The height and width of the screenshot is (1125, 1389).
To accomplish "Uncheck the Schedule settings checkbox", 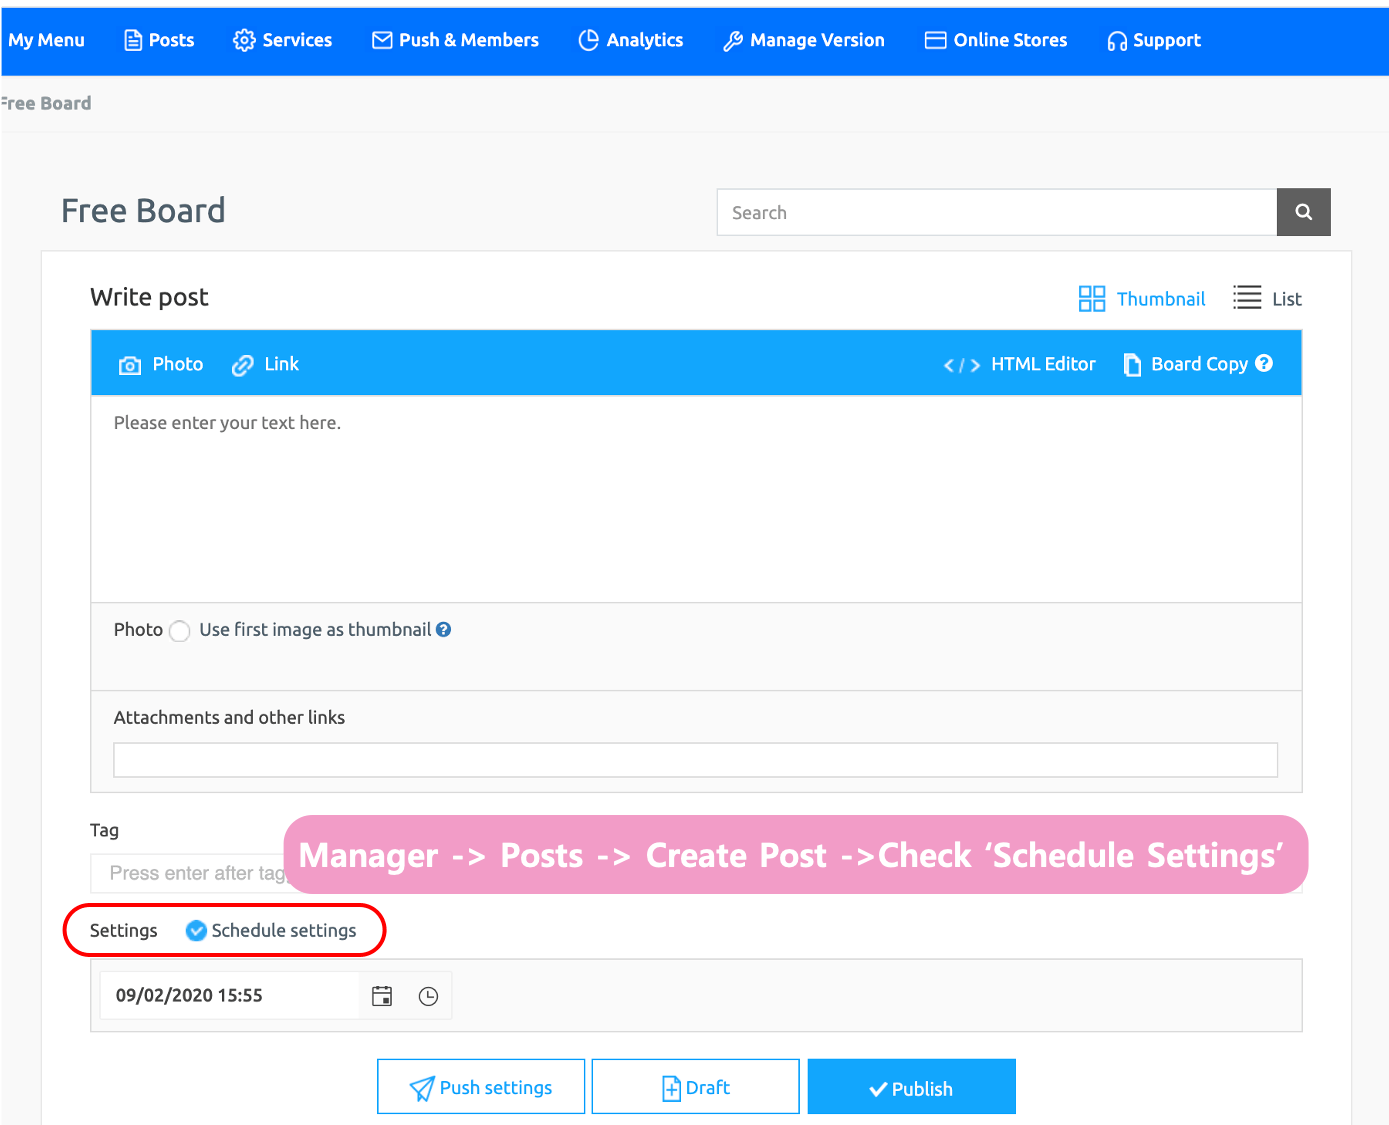I will click(x=197, y=931).
